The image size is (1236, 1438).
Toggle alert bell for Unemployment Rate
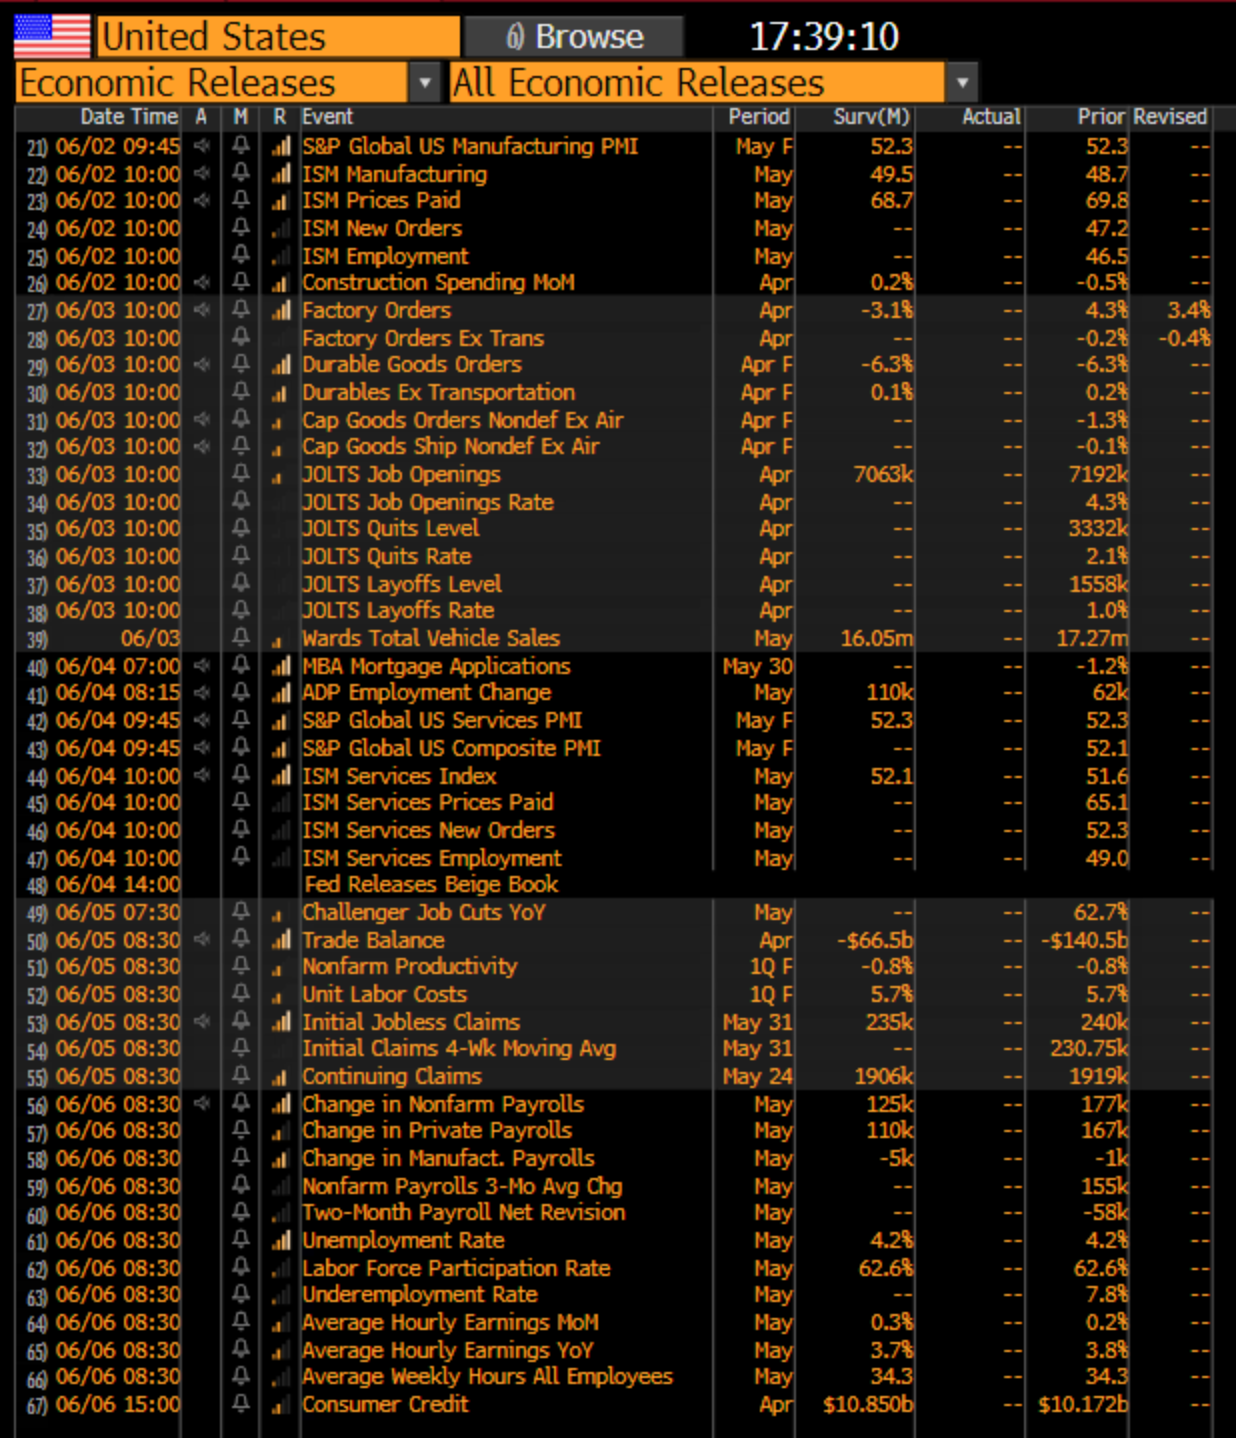tap(241, 1240)
